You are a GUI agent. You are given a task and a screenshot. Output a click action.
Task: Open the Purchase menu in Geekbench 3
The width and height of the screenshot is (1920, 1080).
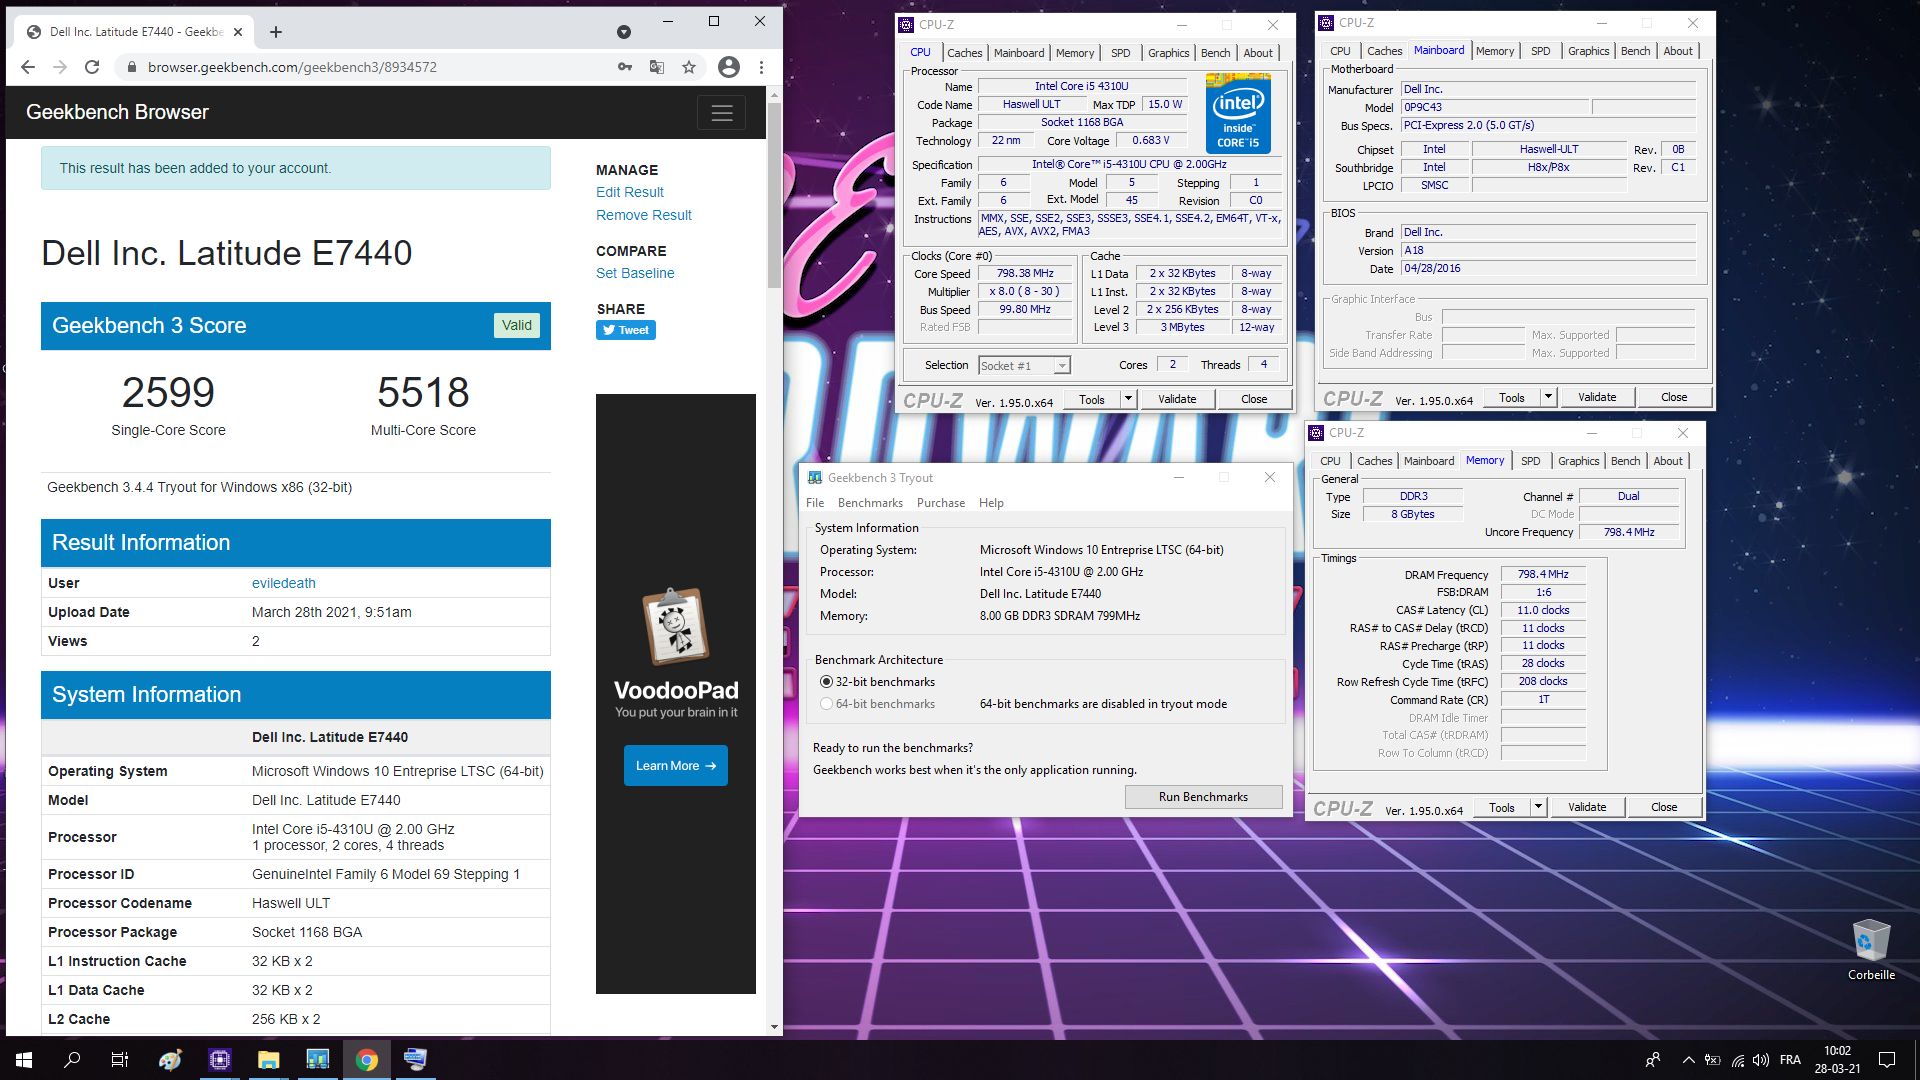pos(941,503)
